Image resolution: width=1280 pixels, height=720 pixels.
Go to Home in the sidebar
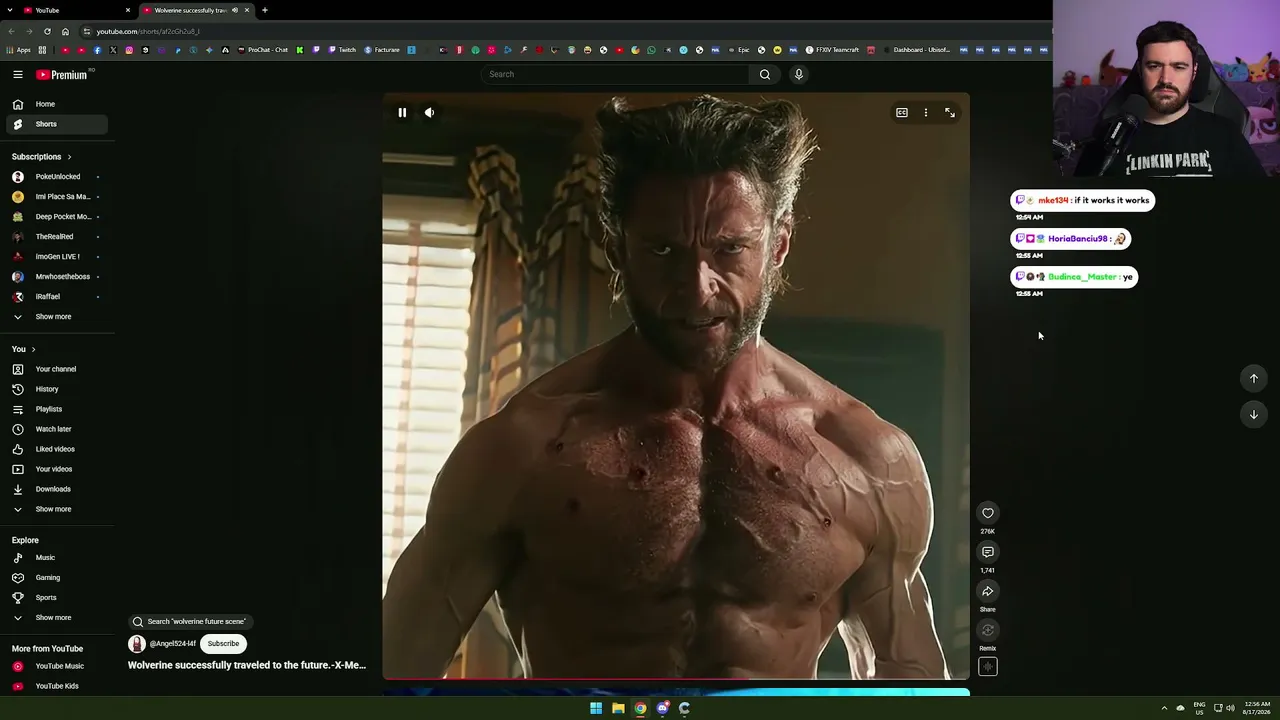click(x=57, y=104)
